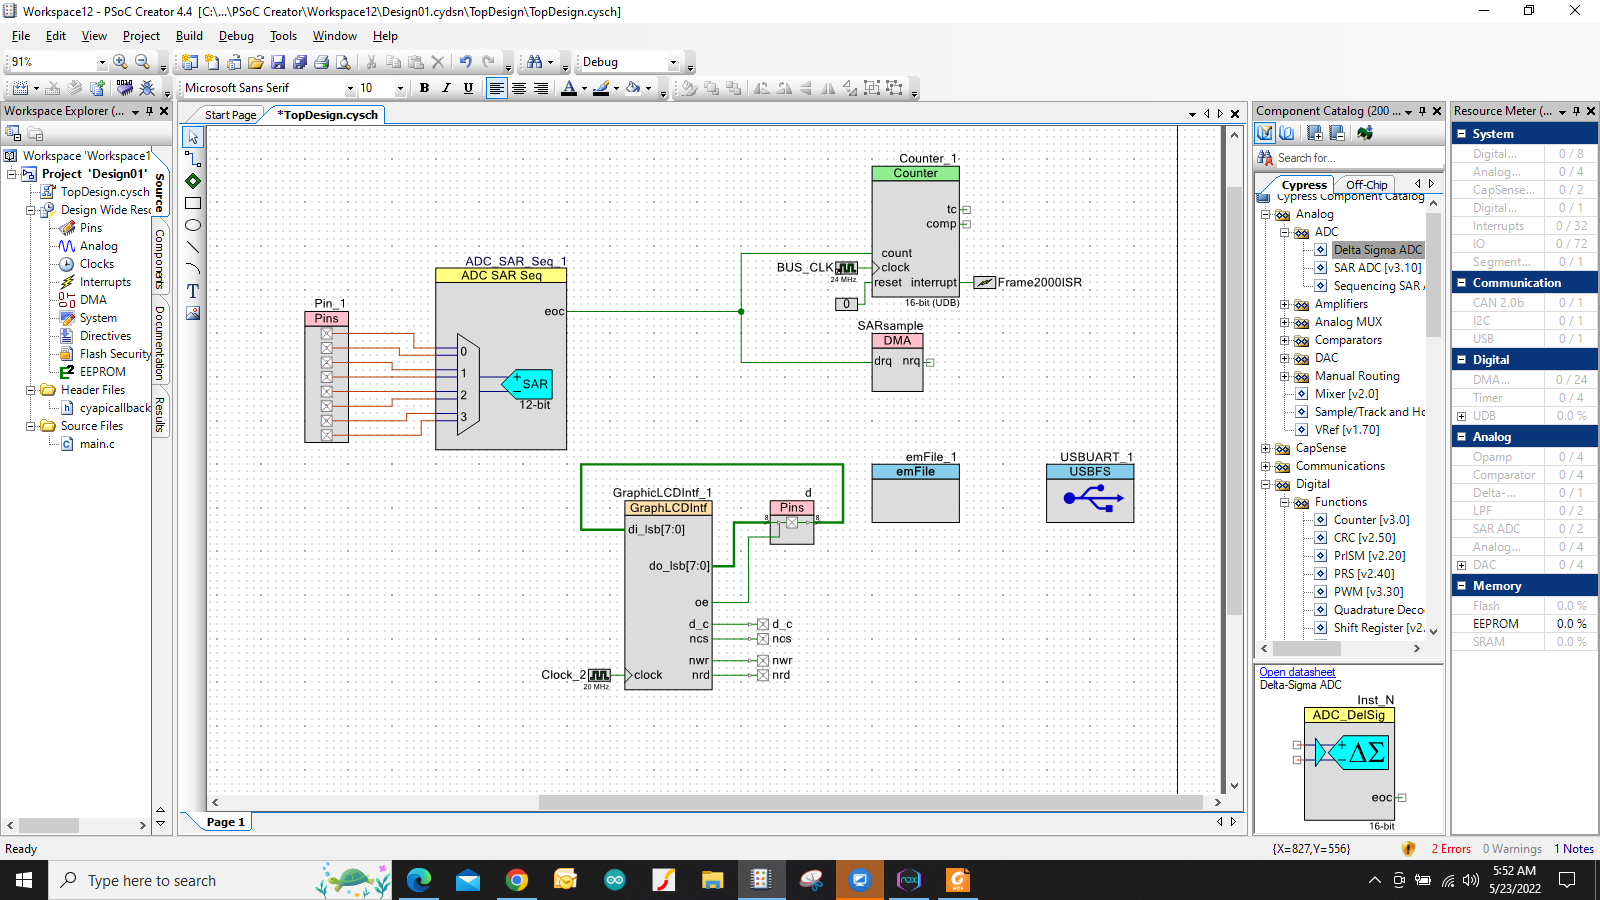
Task: Click the find binoculars icon
Action: [534, 62]
